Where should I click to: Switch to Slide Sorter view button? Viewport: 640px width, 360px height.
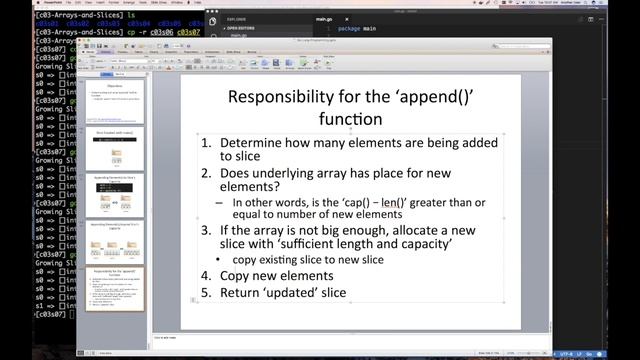pyautogui.click(x=87, y=353)
